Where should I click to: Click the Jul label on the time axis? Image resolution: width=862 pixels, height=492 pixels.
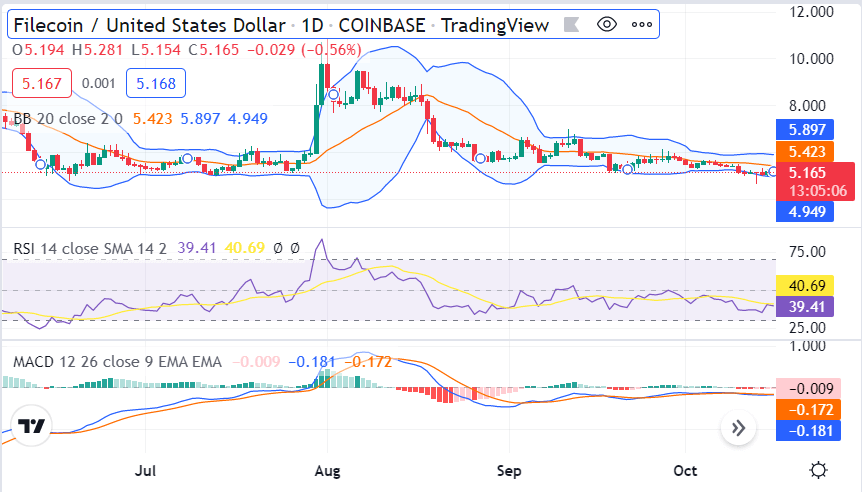point(145,471)
